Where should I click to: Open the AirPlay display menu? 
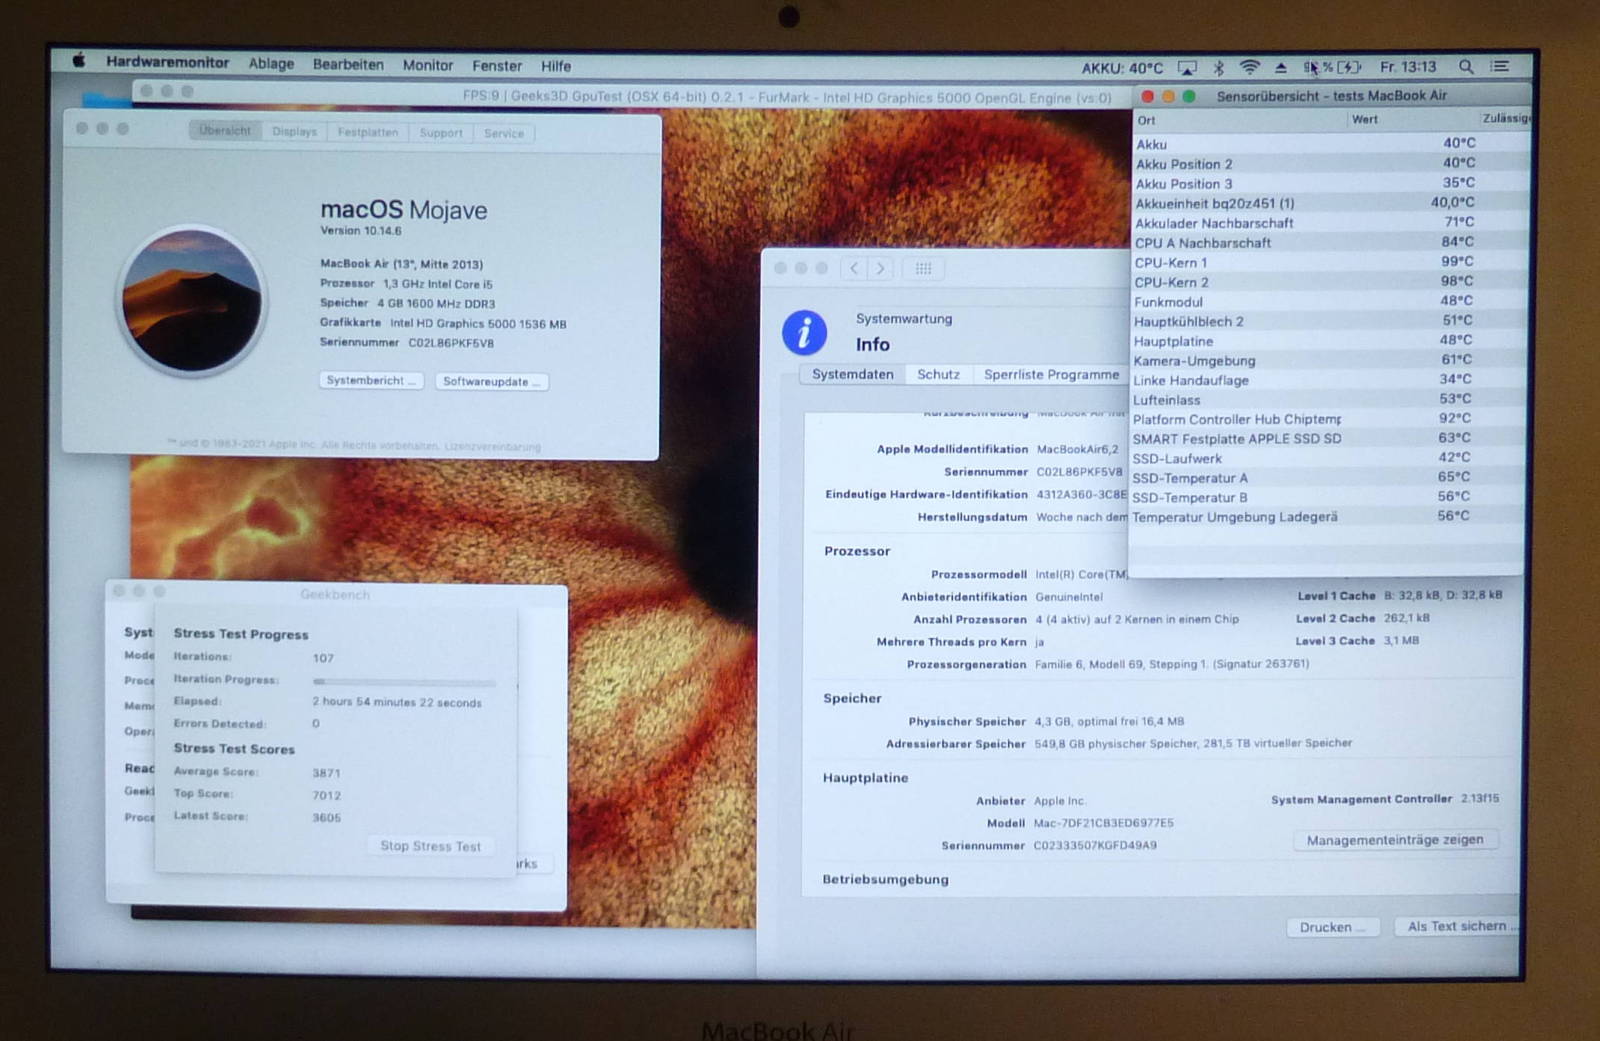pos(1187,67)
